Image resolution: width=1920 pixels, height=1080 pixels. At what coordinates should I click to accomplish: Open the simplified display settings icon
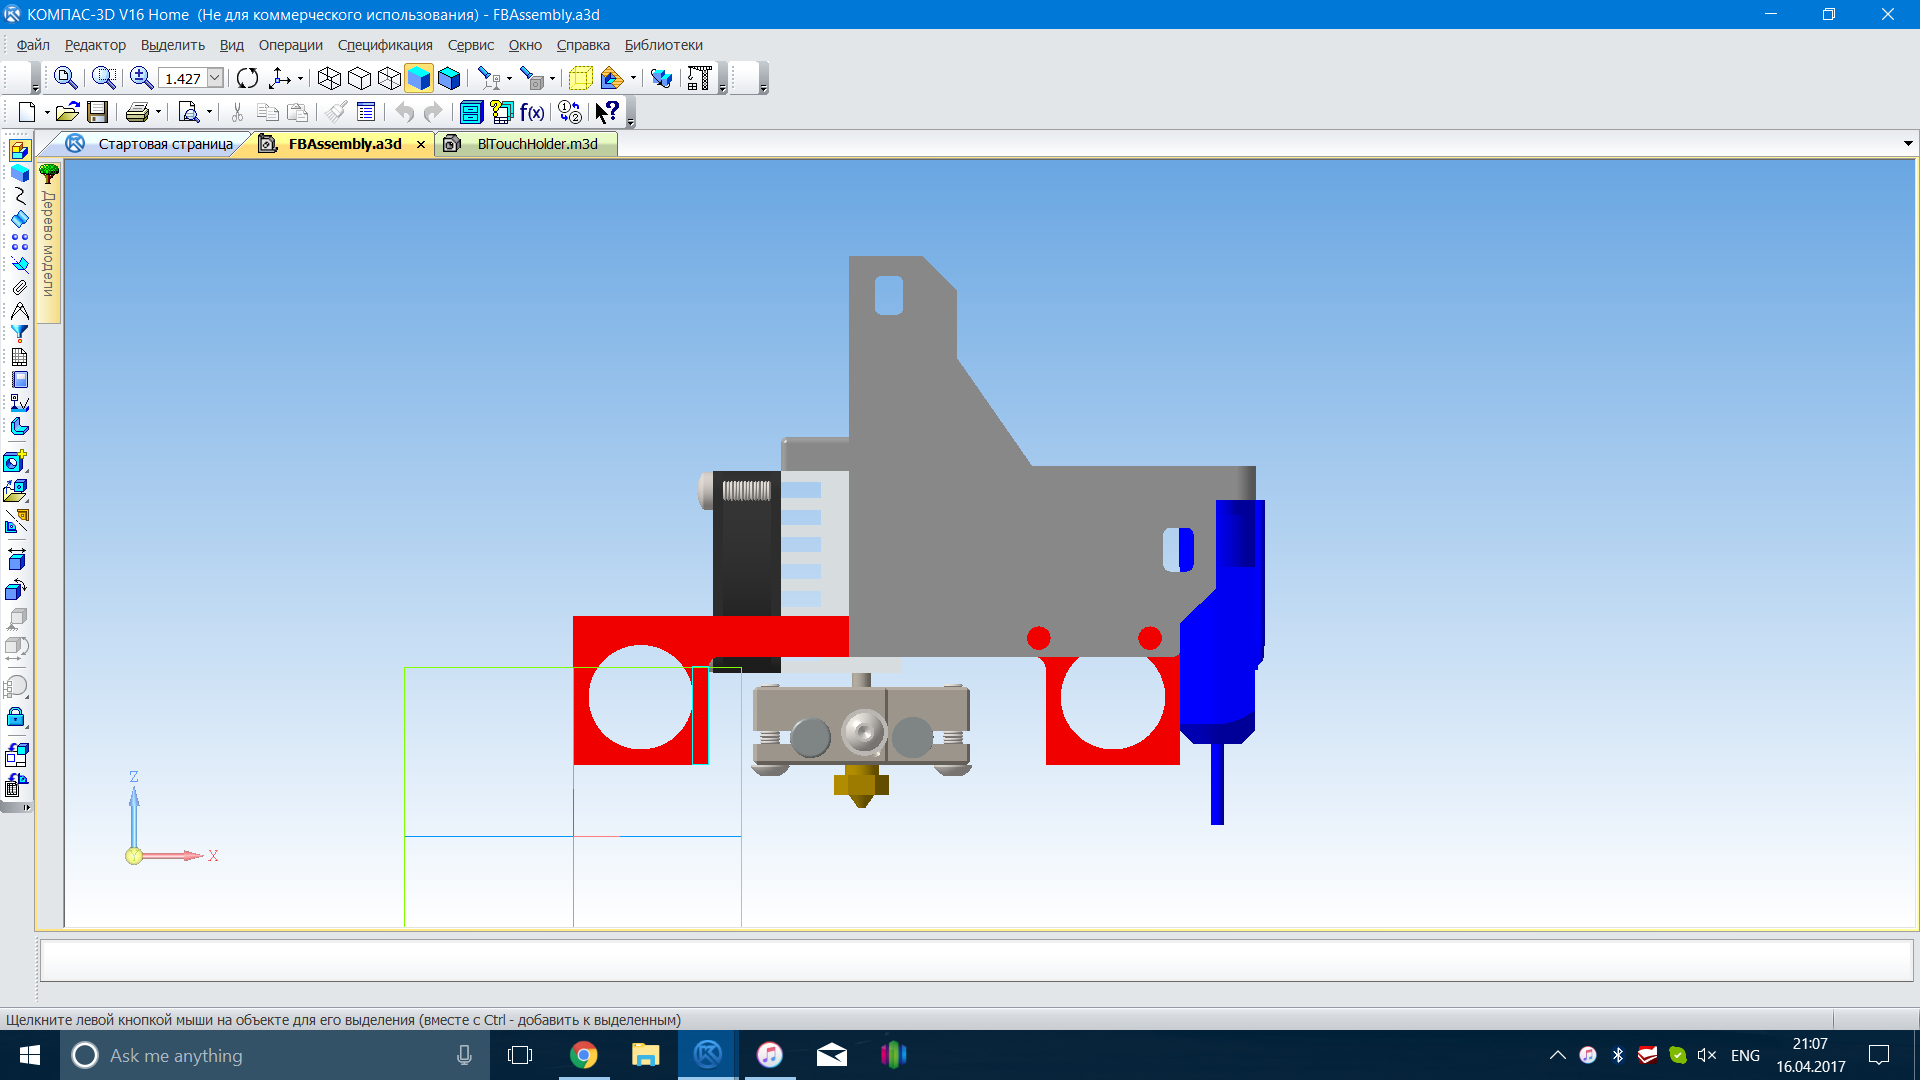click(x=660, y=78)
